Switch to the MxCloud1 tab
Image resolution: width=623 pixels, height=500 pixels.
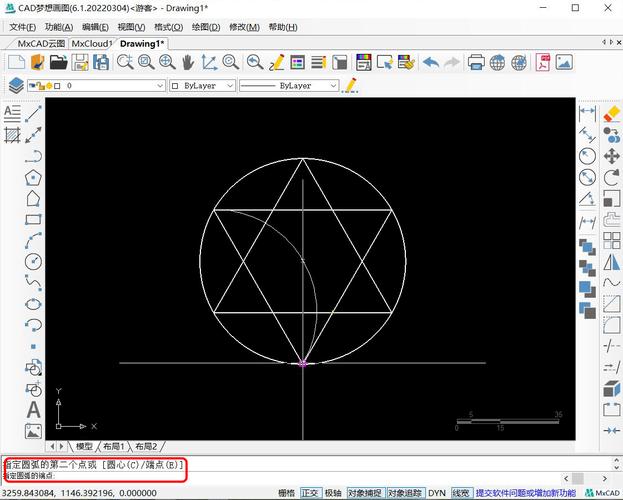coord(92,44)
